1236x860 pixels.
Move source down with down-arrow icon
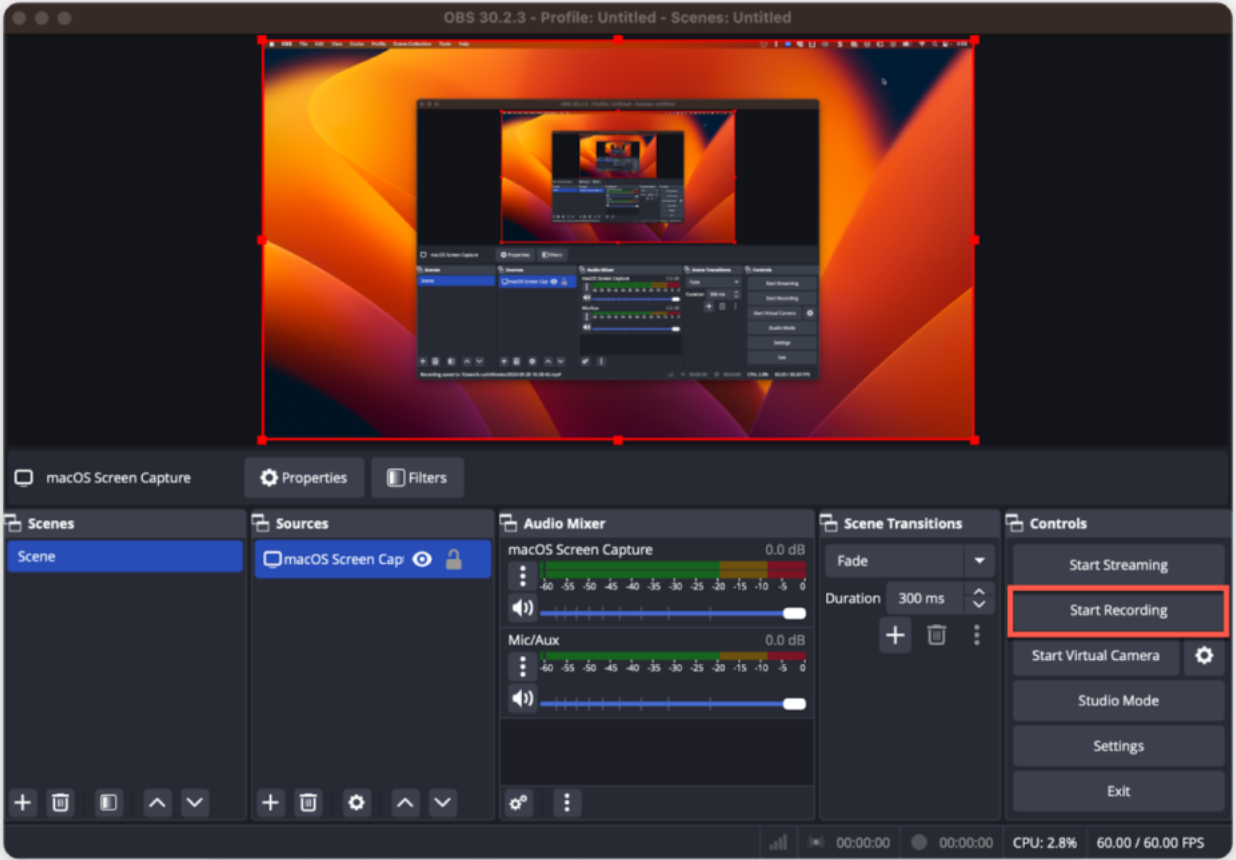444,802
